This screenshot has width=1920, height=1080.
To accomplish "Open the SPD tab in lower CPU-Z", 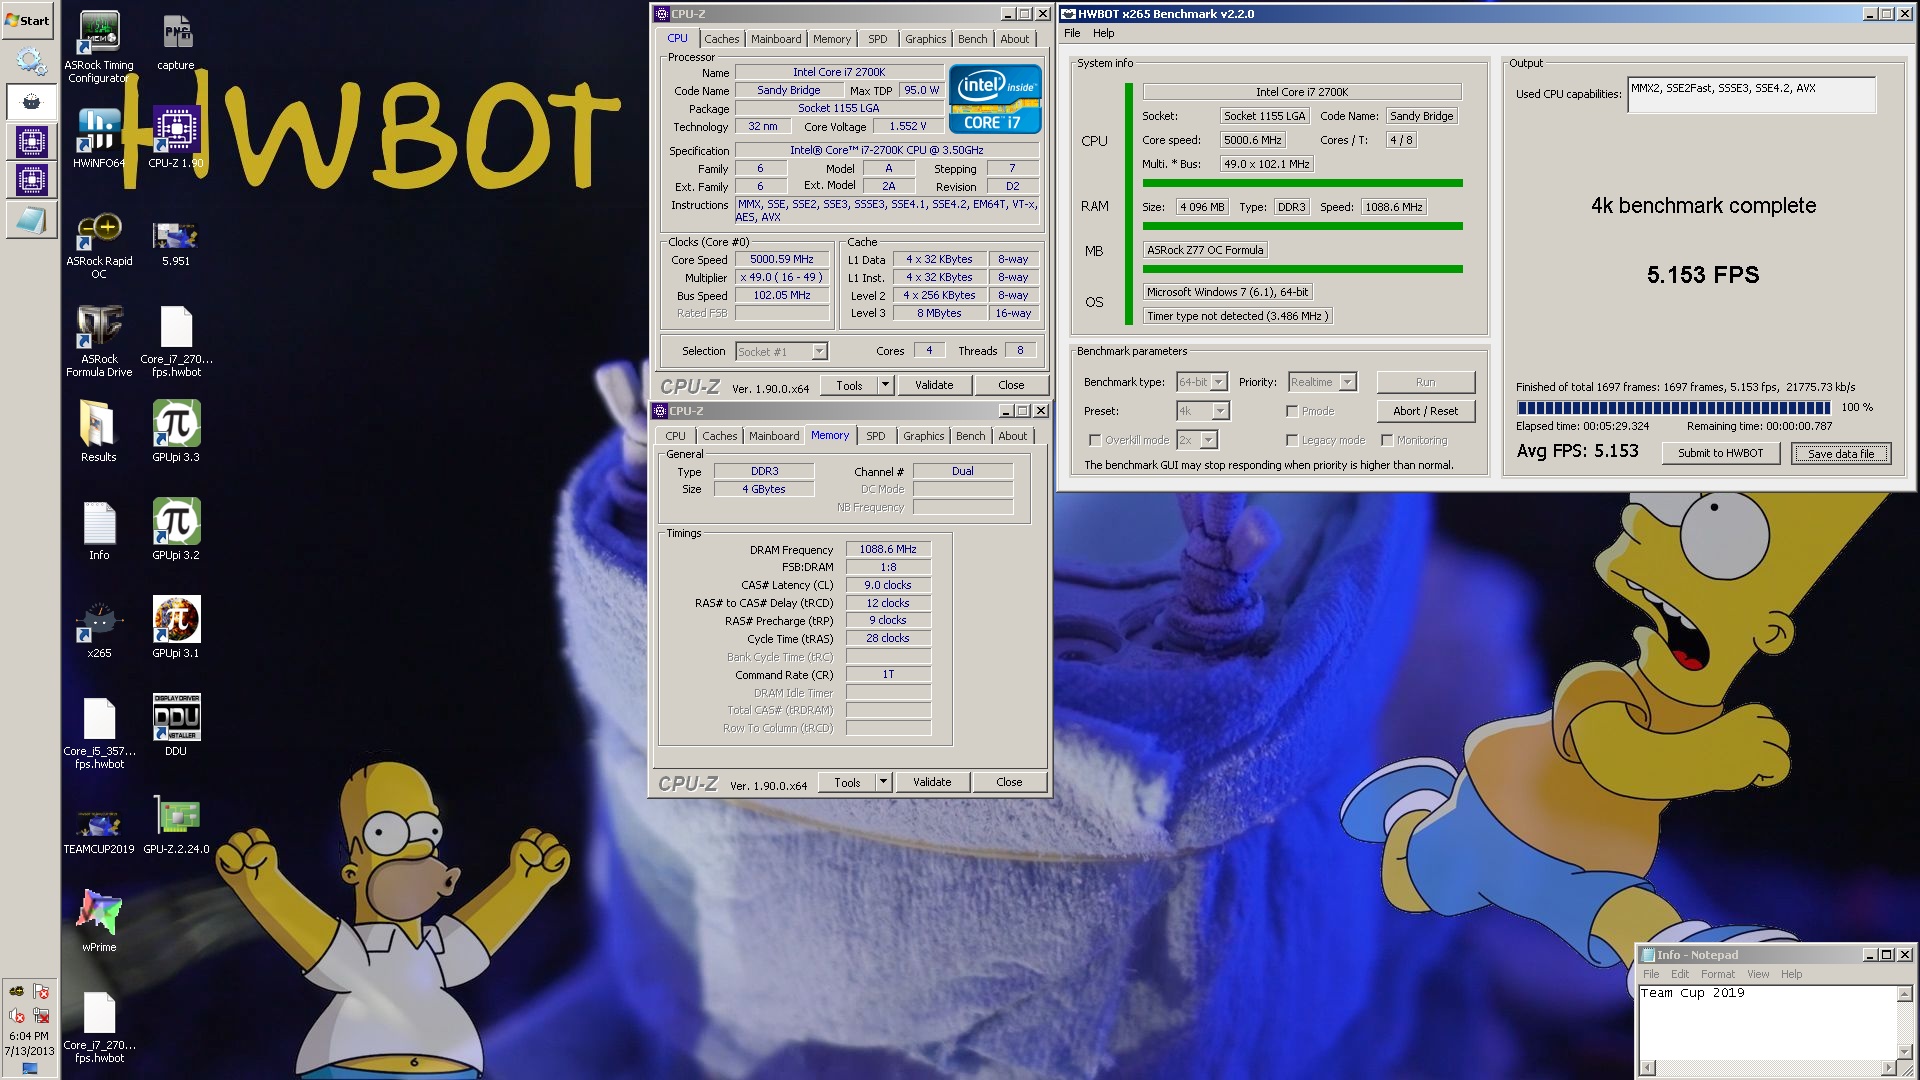I will pyautogui.click(x=876, y=436).
